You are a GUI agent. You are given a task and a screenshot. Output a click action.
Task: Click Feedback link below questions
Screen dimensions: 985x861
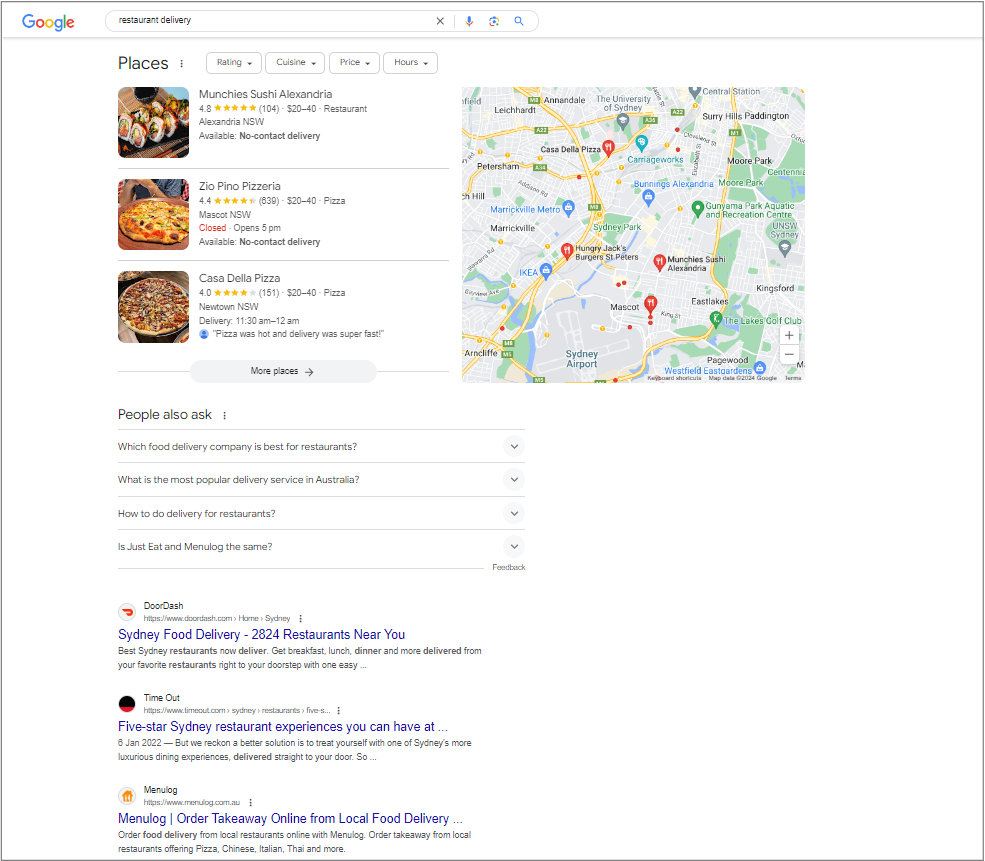509,567
